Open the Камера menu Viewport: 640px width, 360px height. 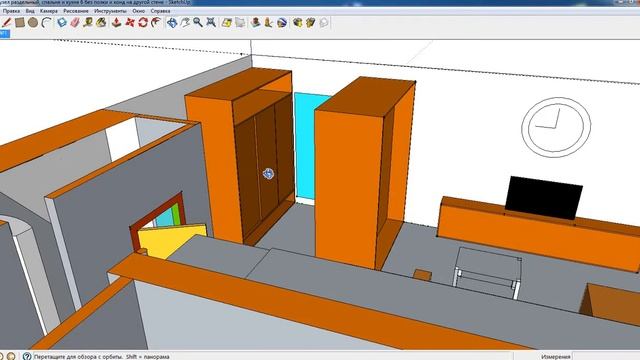click(49, 11)
